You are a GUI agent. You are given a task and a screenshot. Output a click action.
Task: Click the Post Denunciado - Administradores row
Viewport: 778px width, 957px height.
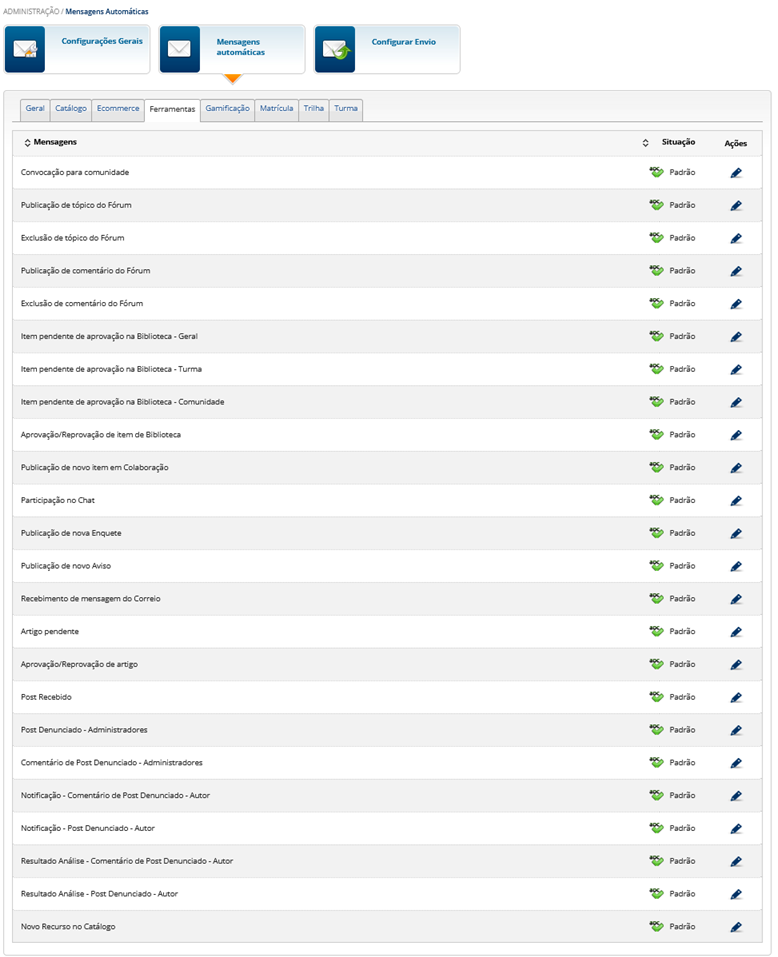pos(84,730)
